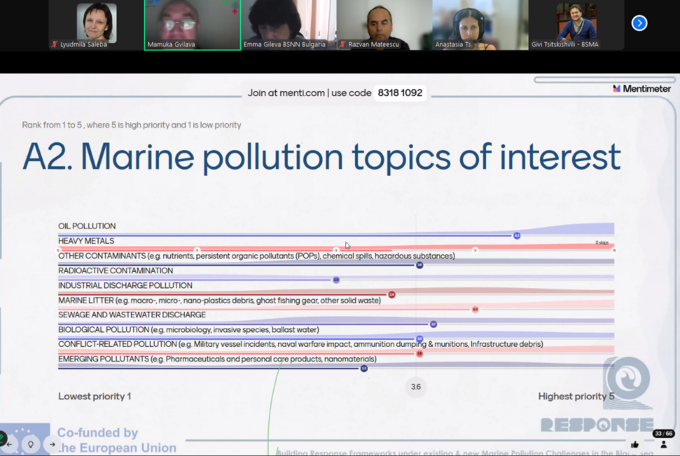Click the BIOLOGICAL POLLUTION score marker
Image resolution: width=680 pixels, height=456 pixels.
pos(433,324)
